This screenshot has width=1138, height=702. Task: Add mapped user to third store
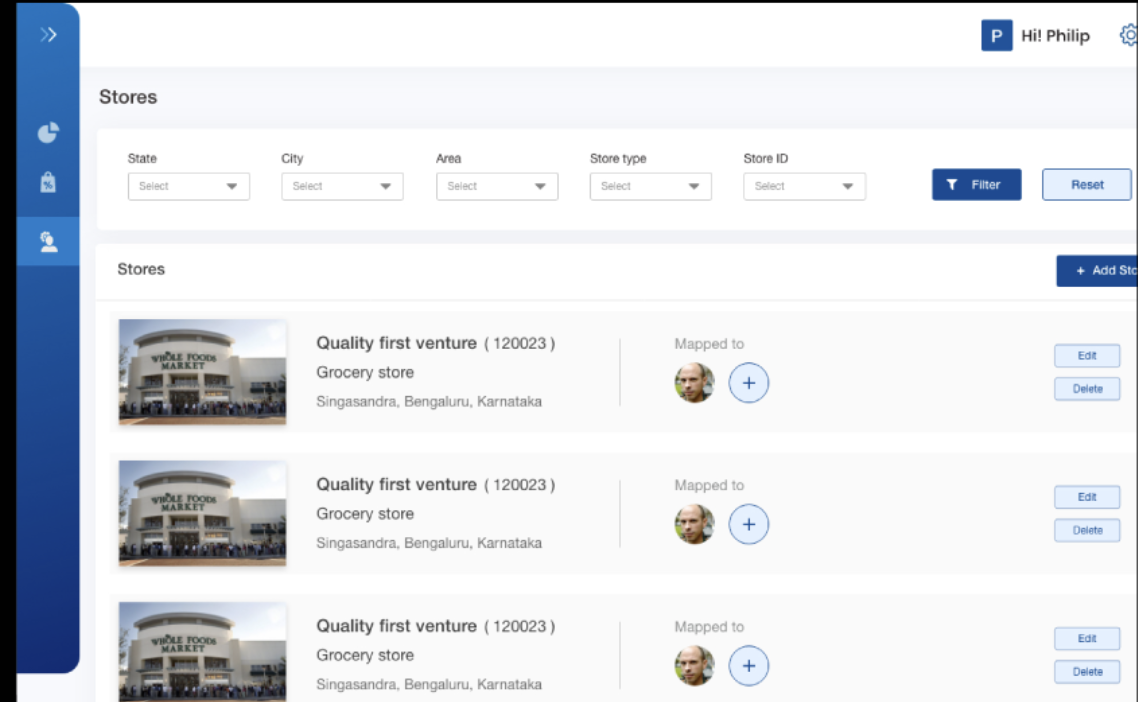pyautogui.click(x=748, y=666)
